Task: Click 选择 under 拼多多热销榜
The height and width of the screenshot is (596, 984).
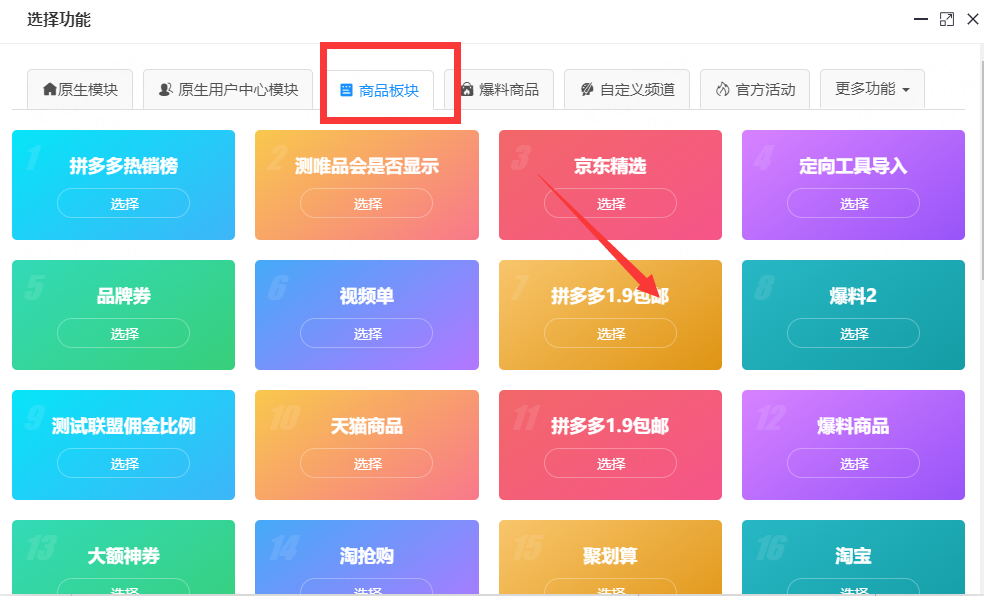Action: click(x=124, y=203)
